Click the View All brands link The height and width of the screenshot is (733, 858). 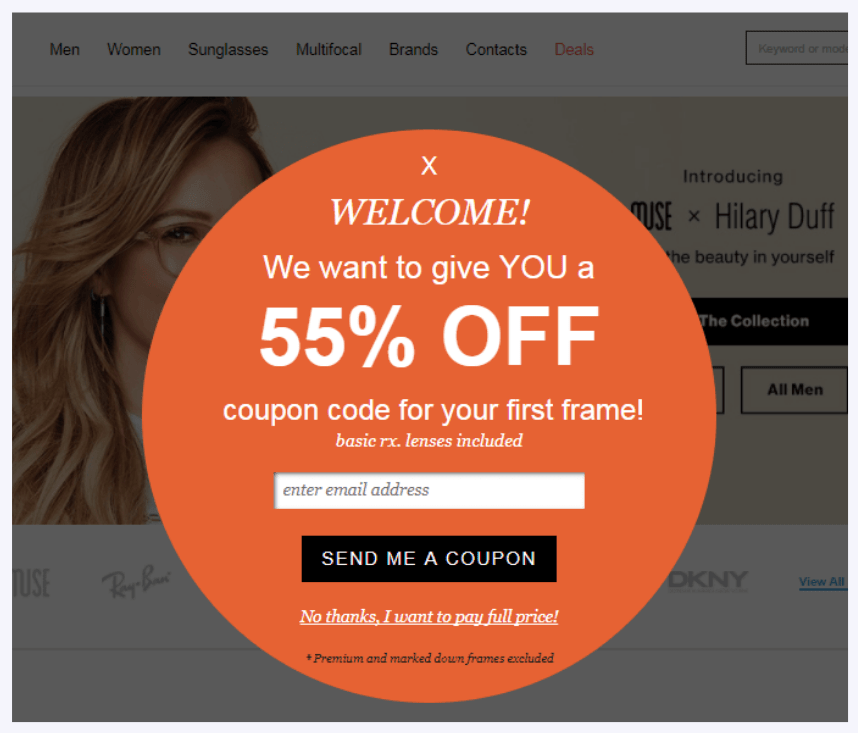(x=822, y=581)
